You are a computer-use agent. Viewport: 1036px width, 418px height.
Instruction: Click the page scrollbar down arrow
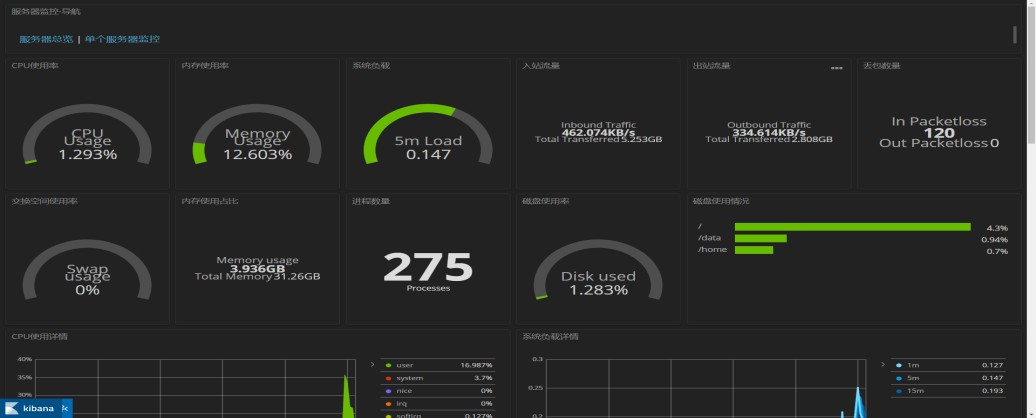pyautogui.click(x=1031, y=413)
